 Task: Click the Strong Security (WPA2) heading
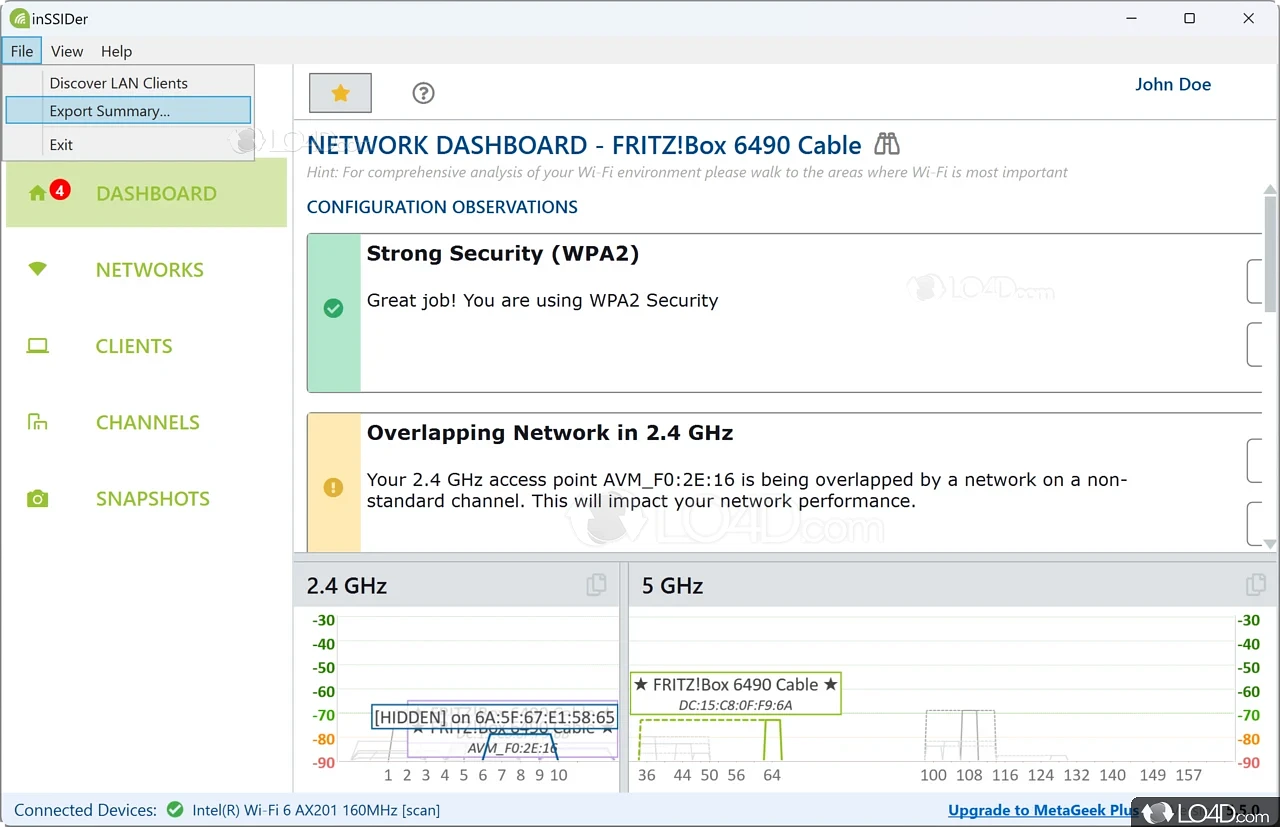pos(503,254)
